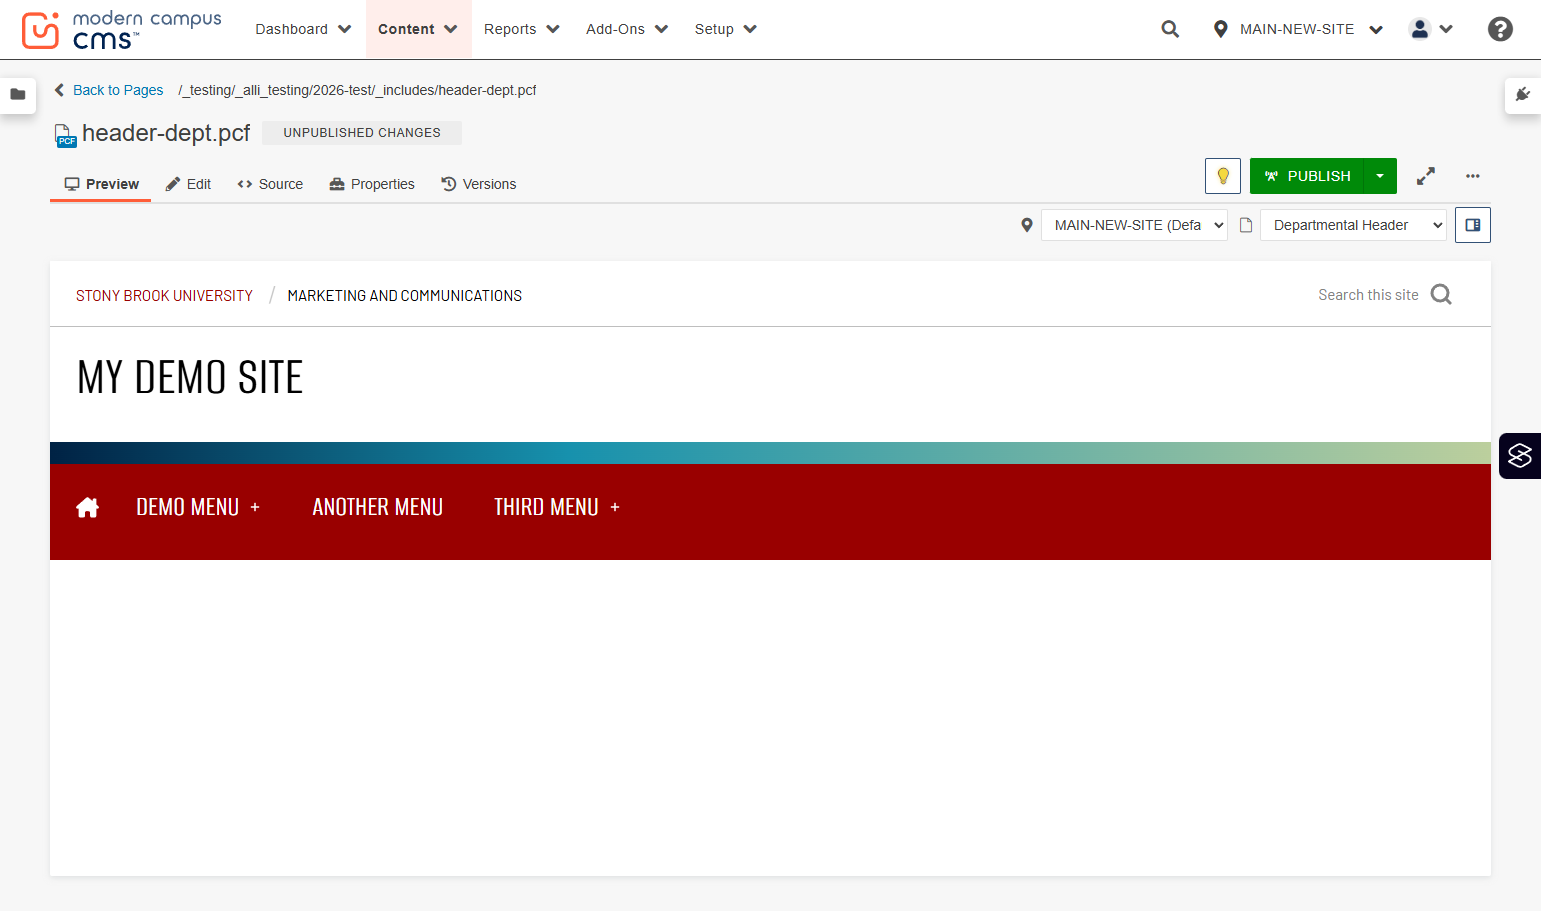Open the Departmental Header output selector
This screenshot has width=1541, height=911.
[1353, 225]
